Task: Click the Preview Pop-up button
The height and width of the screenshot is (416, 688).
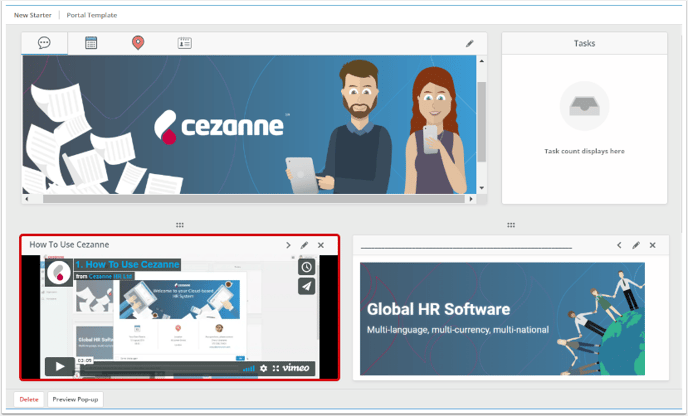Action: pos(75,399)
